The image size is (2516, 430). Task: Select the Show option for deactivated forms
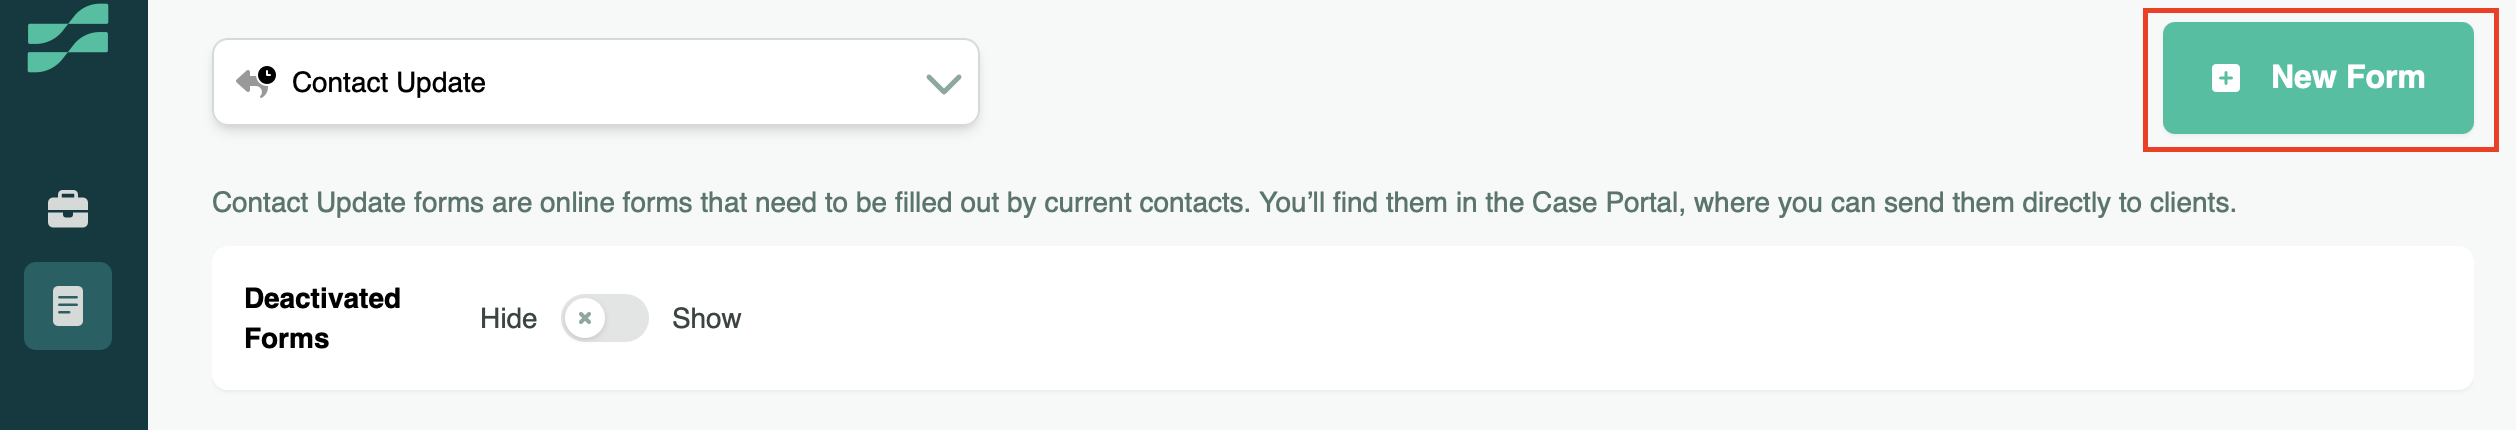pyautogui.click(x=706, y=318)
